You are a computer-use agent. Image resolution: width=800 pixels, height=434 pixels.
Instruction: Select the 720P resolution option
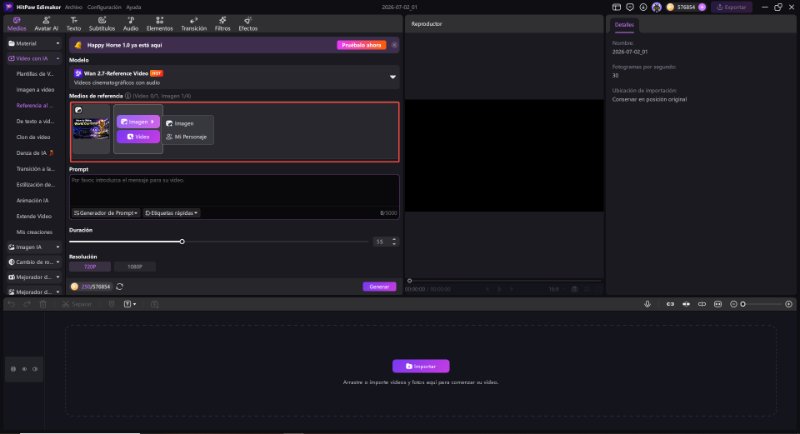click(x=90, y=267)
